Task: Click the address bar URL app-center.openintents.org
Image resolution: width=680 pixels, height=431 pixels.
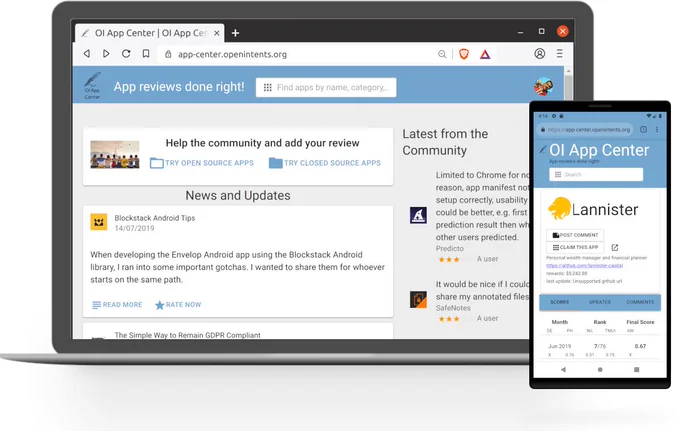Action: [232, 54]
